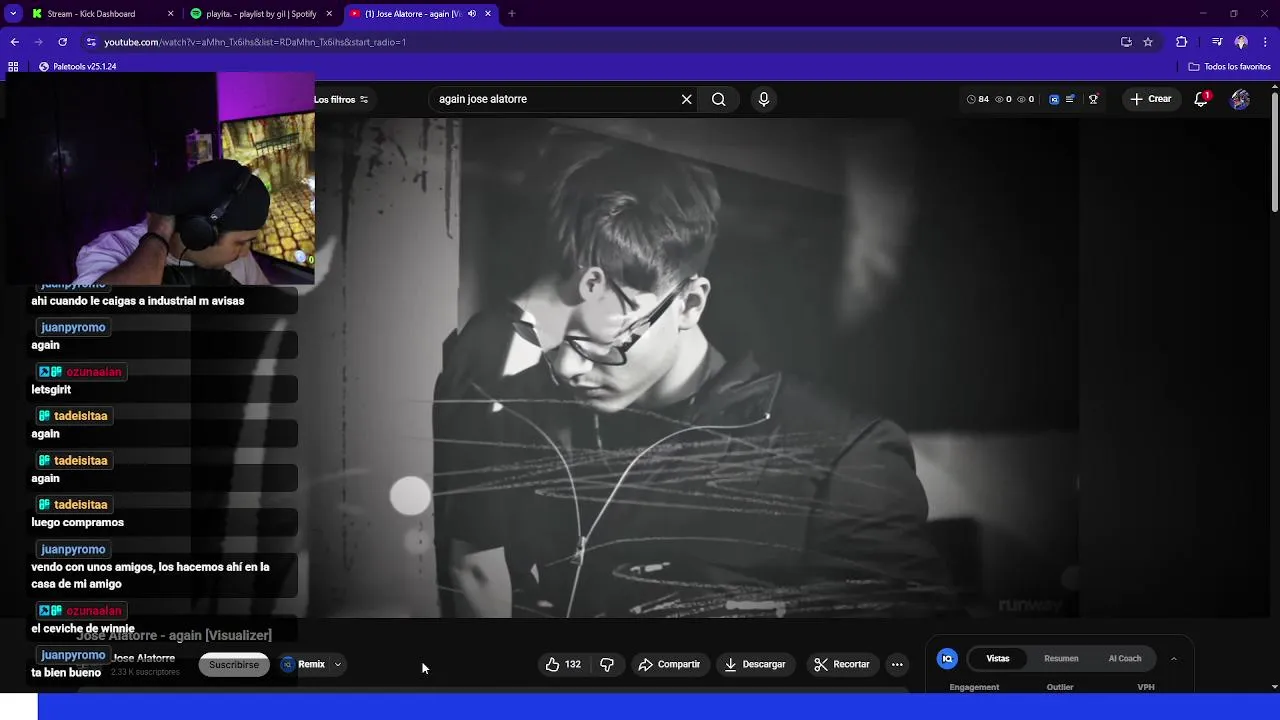
Task: Open the Chrome three-dot menu
Action: tap(1265, 42)
